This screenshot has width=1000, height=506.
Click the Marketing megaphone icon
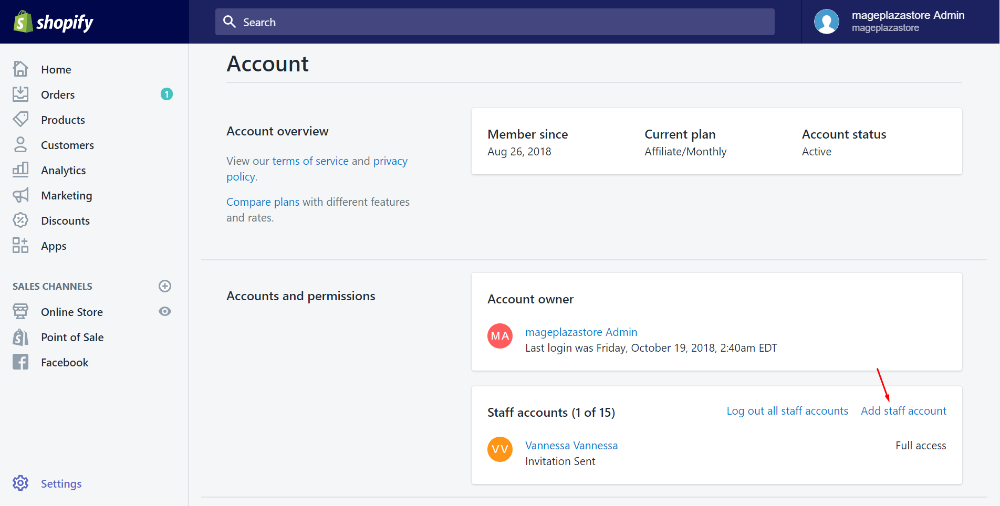pyautogui.click(x=20, y=195)
